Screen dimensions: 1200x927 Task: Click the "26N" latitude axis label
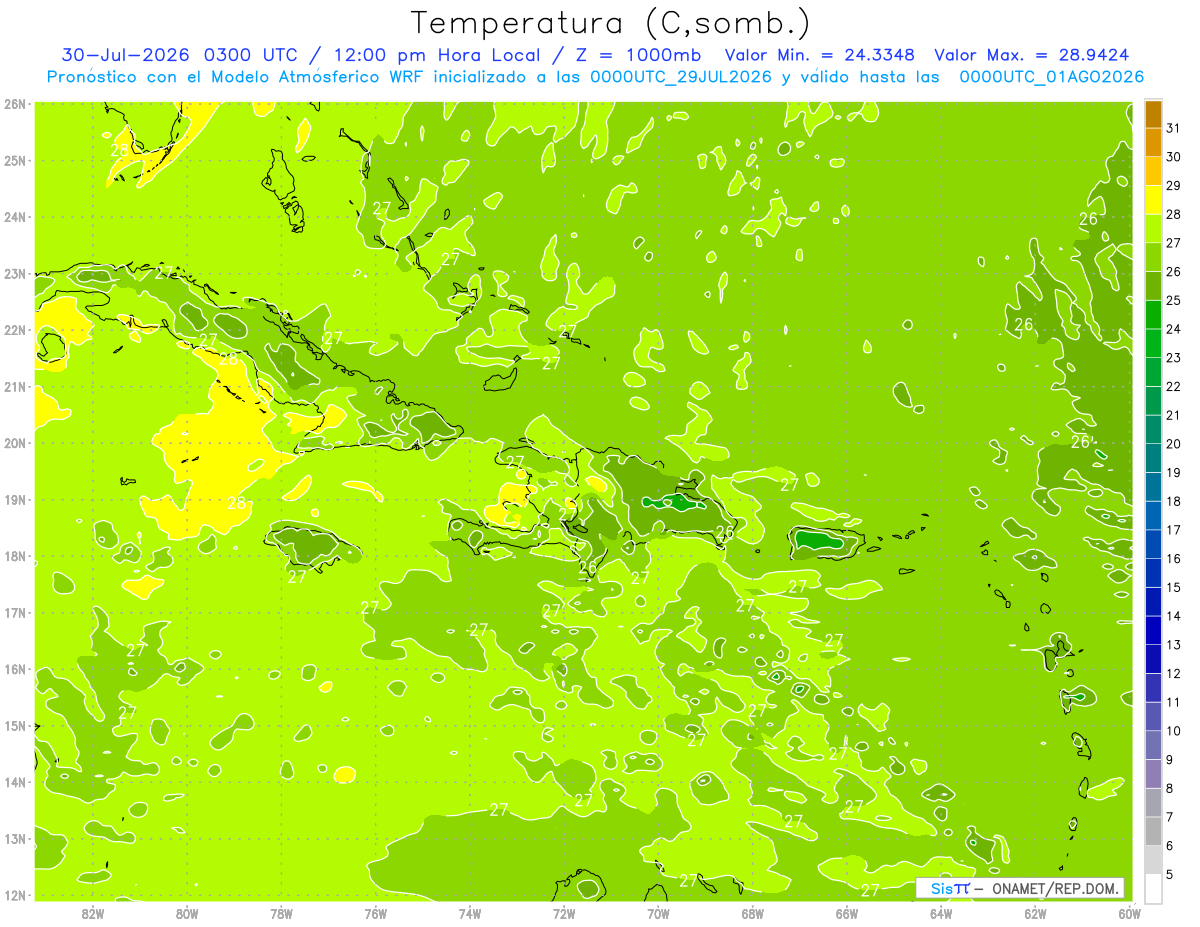[x=14, y=104]
